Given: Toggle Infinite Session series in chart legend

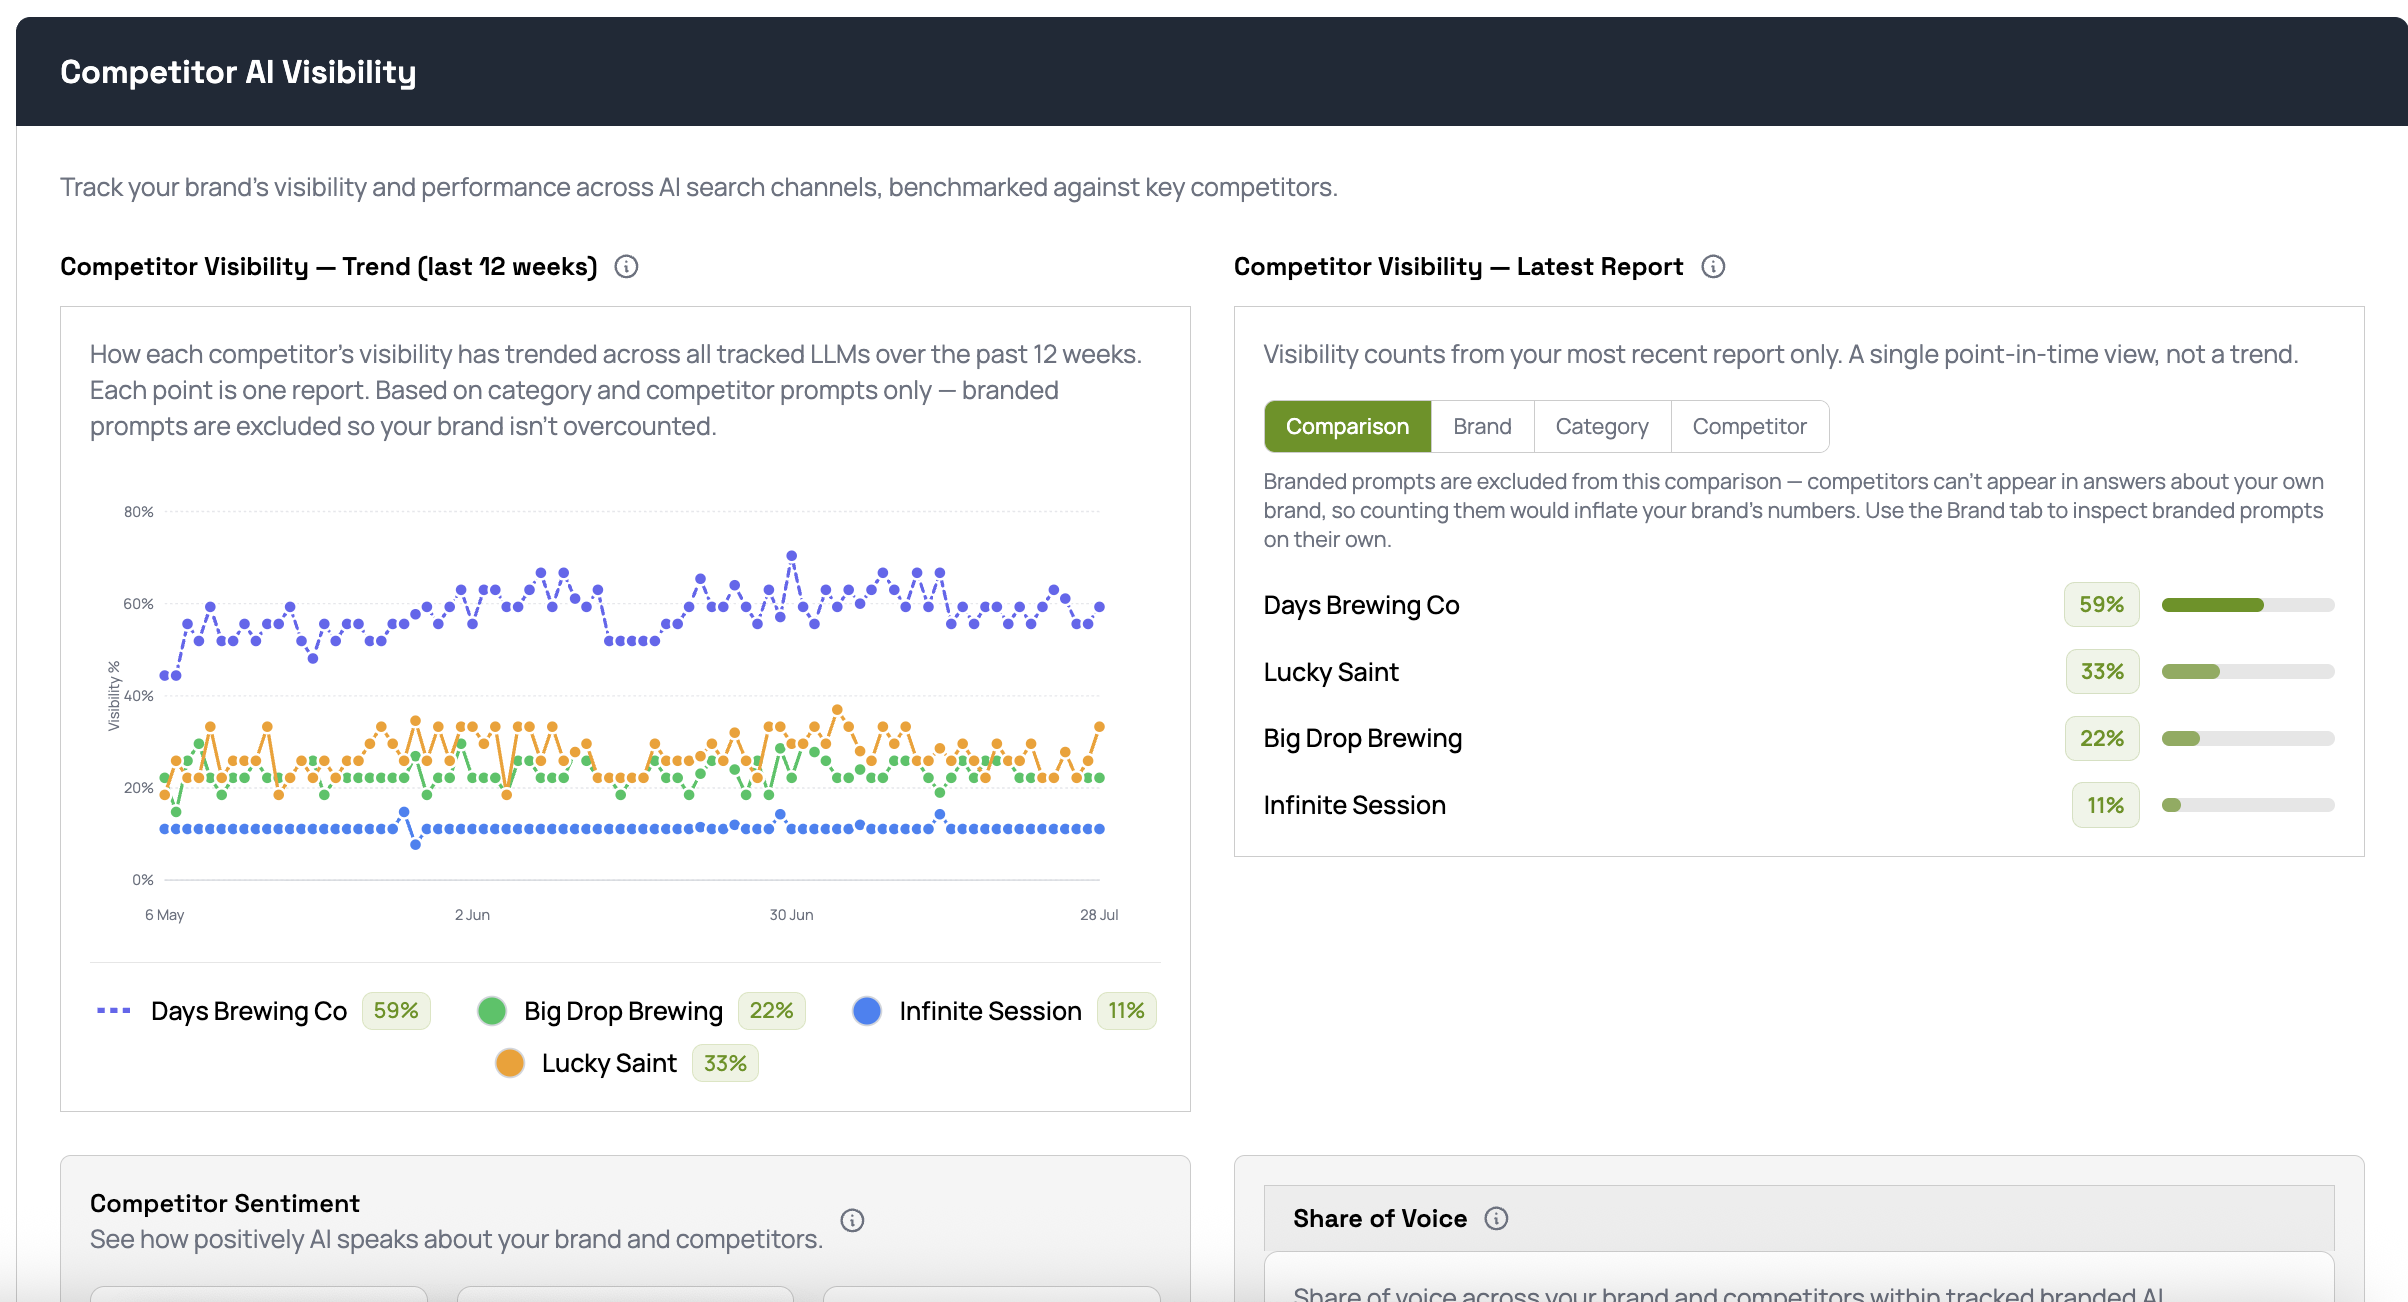Looking at the screenshot, I should tap(1004, 1011).
